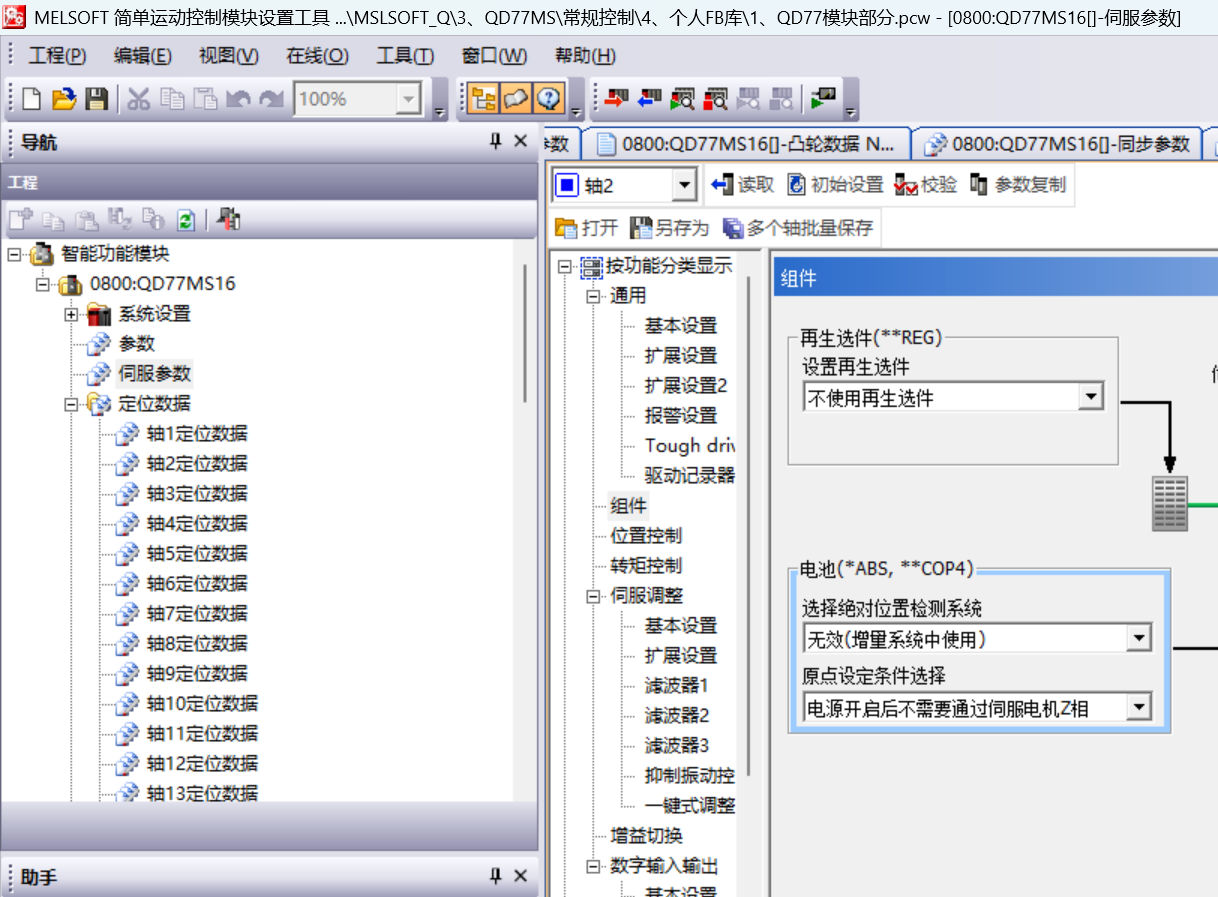The image size is (1218, 897).
Task: Open a project with the folder icon
Action: coord(64,99)
